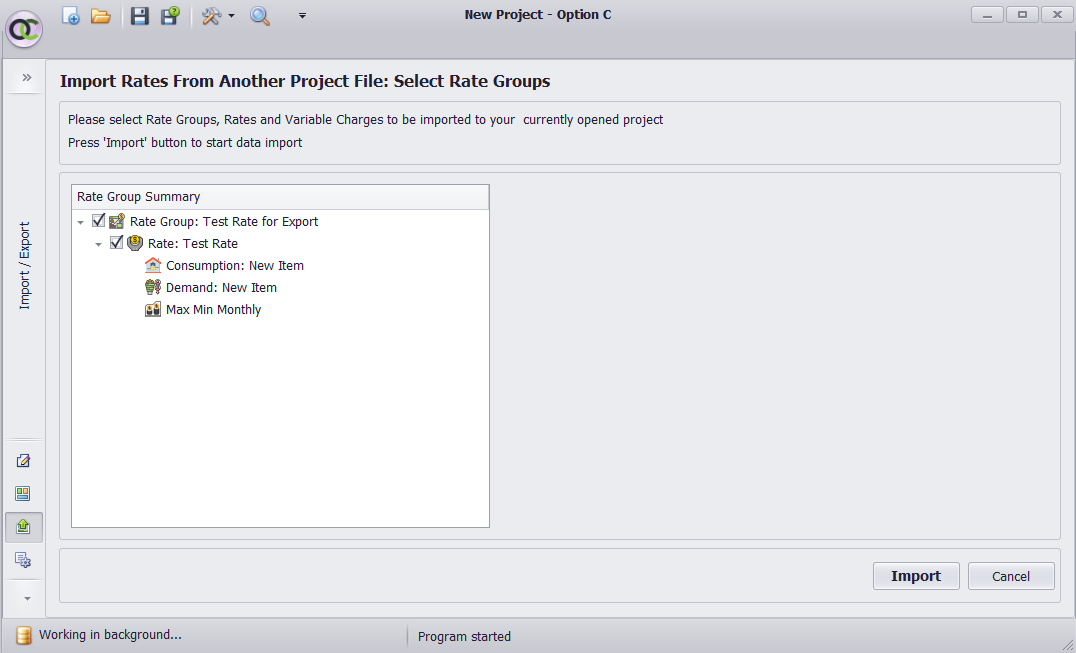
Task: Select the highlighted Import/Export sidebar icon
Action: pos(23,527)
